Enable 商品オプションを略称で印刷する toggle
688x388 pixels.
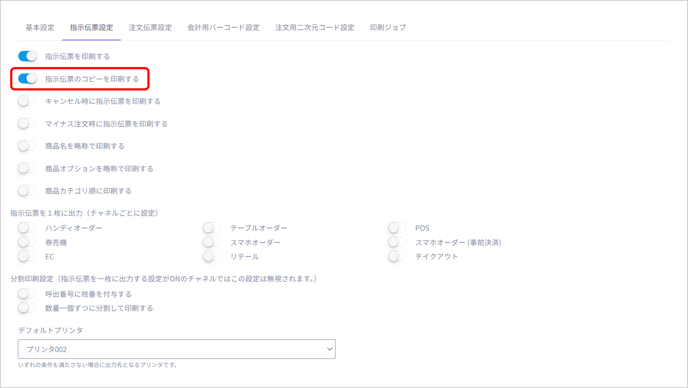tap(27, 168)
